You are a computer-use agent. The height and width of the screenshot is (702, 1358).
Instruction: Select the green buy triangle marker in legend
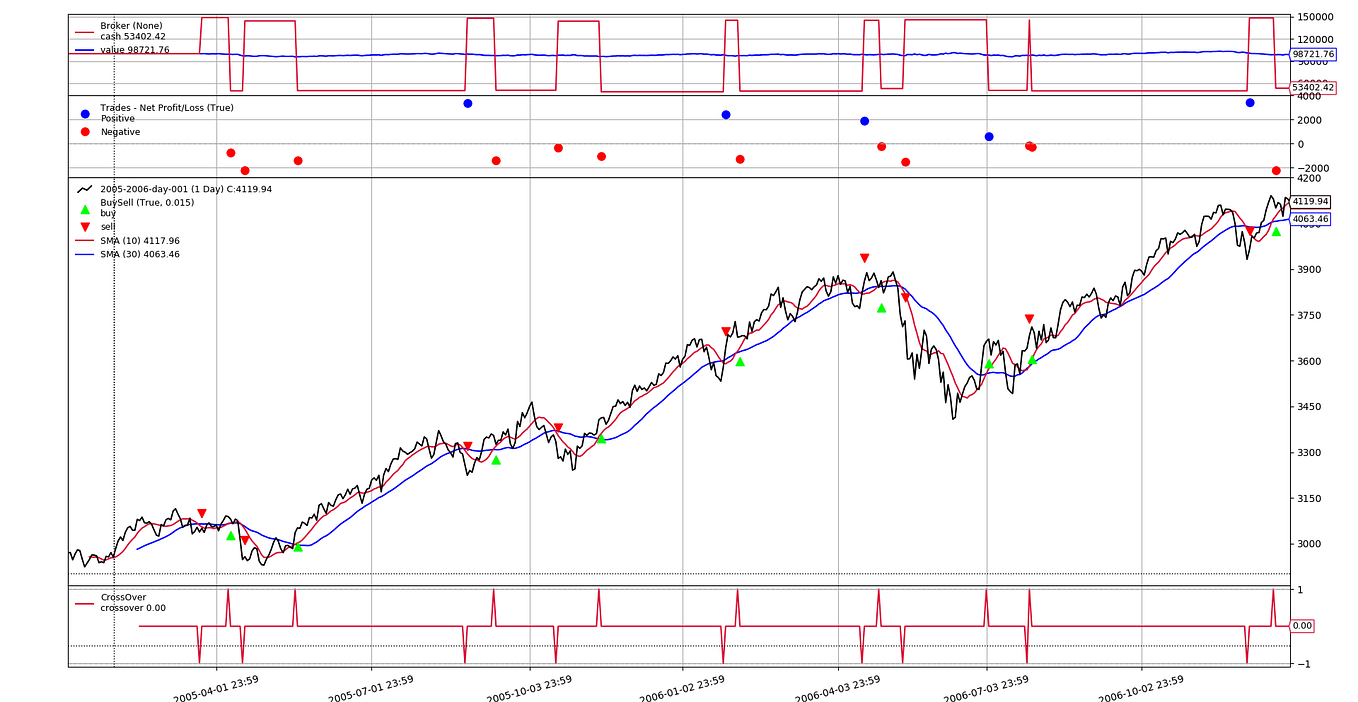[85, 210]
